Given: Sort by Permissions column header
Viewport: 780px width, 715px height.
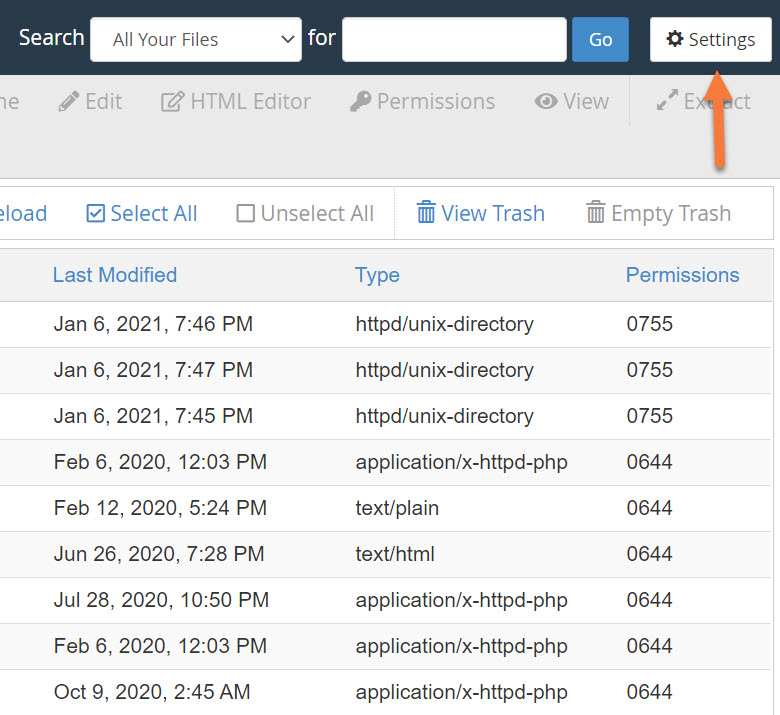Looking at the screenshot, I should click(682, 275).
